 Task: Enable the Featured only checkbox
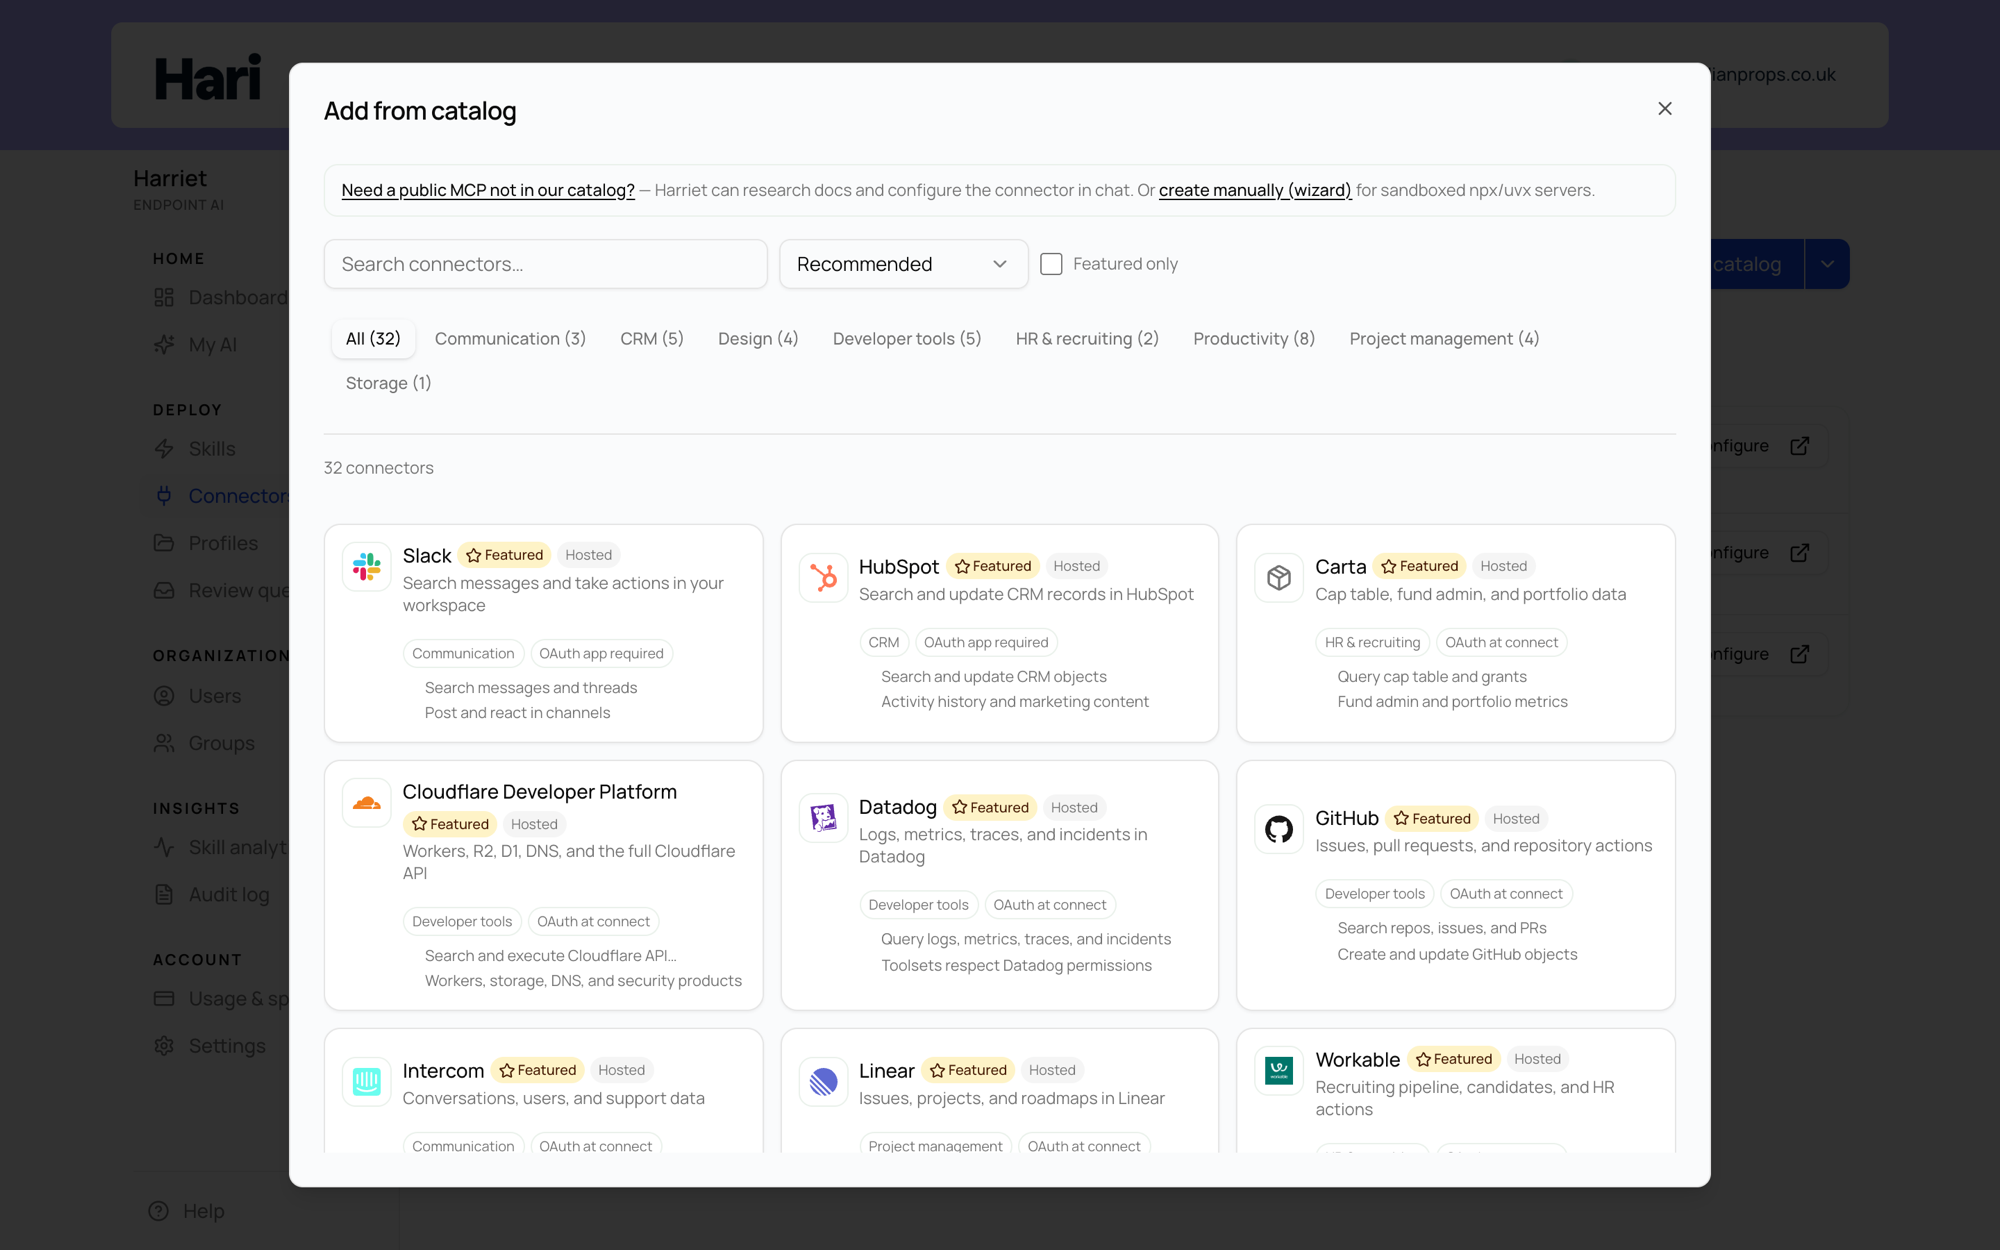point(1051,264)
